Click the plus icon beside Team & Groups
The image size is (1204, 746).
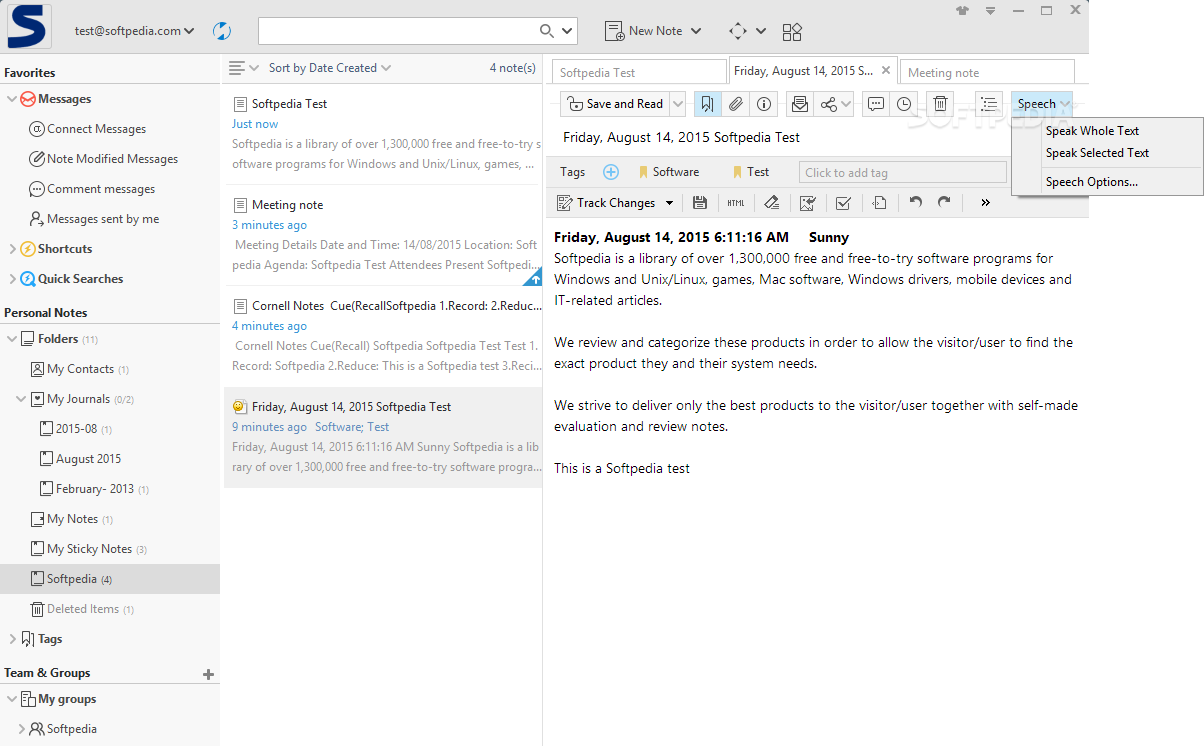(208, 674)
